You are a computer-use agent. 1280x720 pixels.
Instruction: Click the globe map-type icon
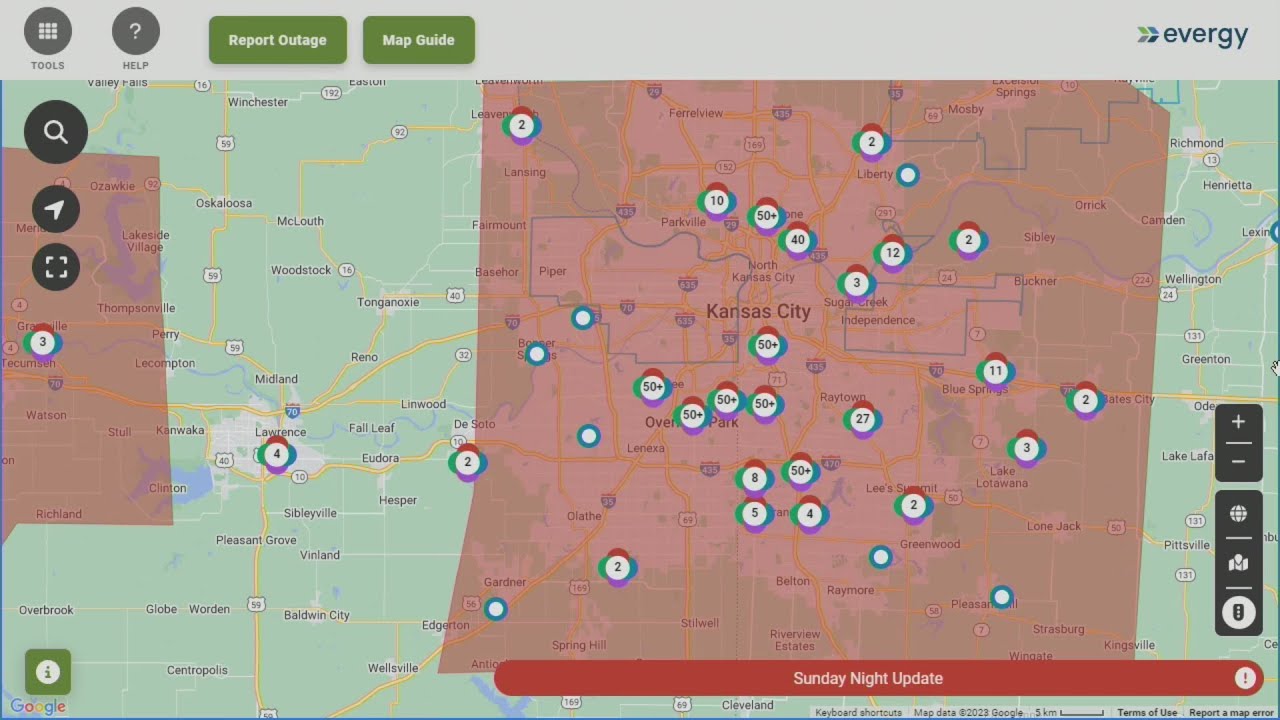1238,514
